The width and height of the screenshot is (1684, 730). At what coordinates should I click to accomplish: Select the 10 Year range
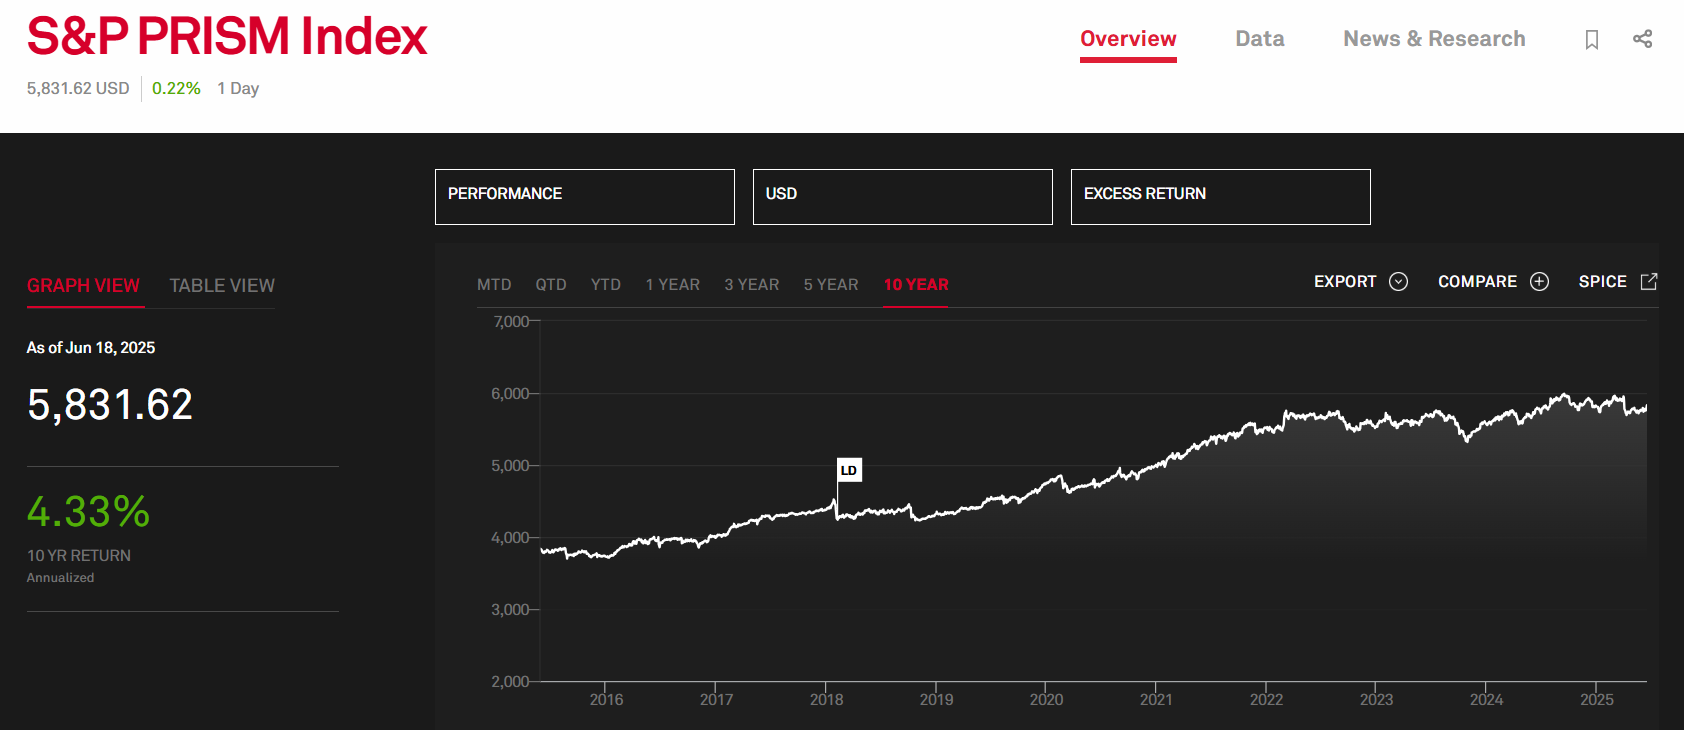[916, 285]
